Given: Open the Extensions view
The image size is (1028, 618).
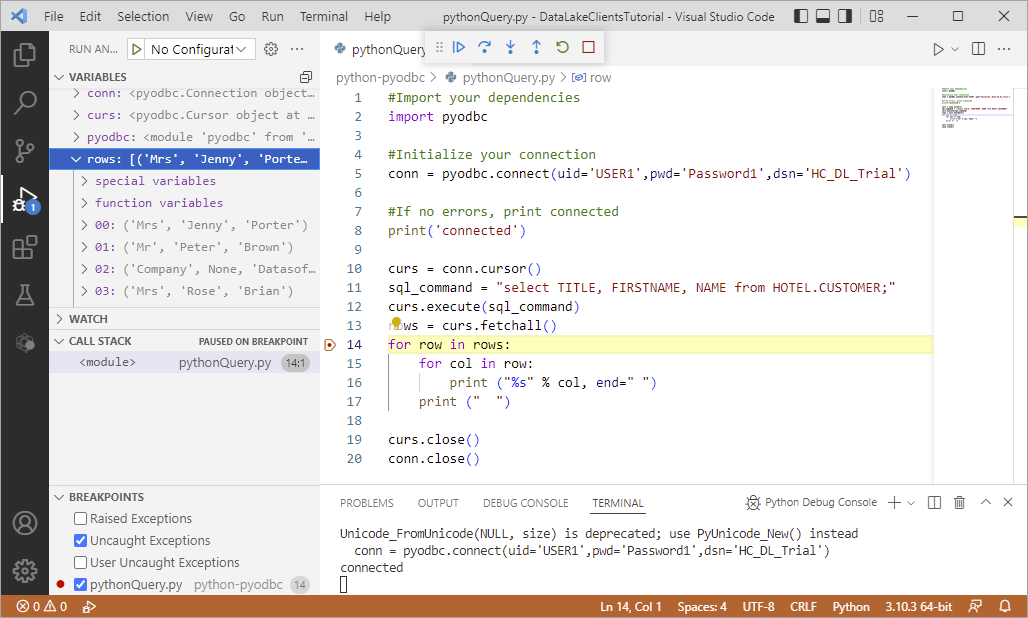Looking at the screenshot, I should [24, 248].
